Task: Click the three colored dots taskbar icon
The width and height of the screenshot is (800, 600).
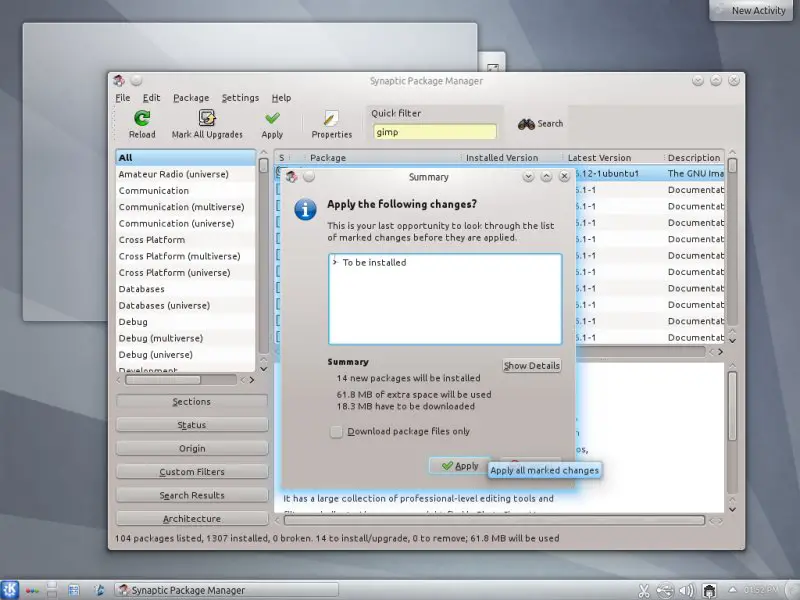Action: point(32,591)
